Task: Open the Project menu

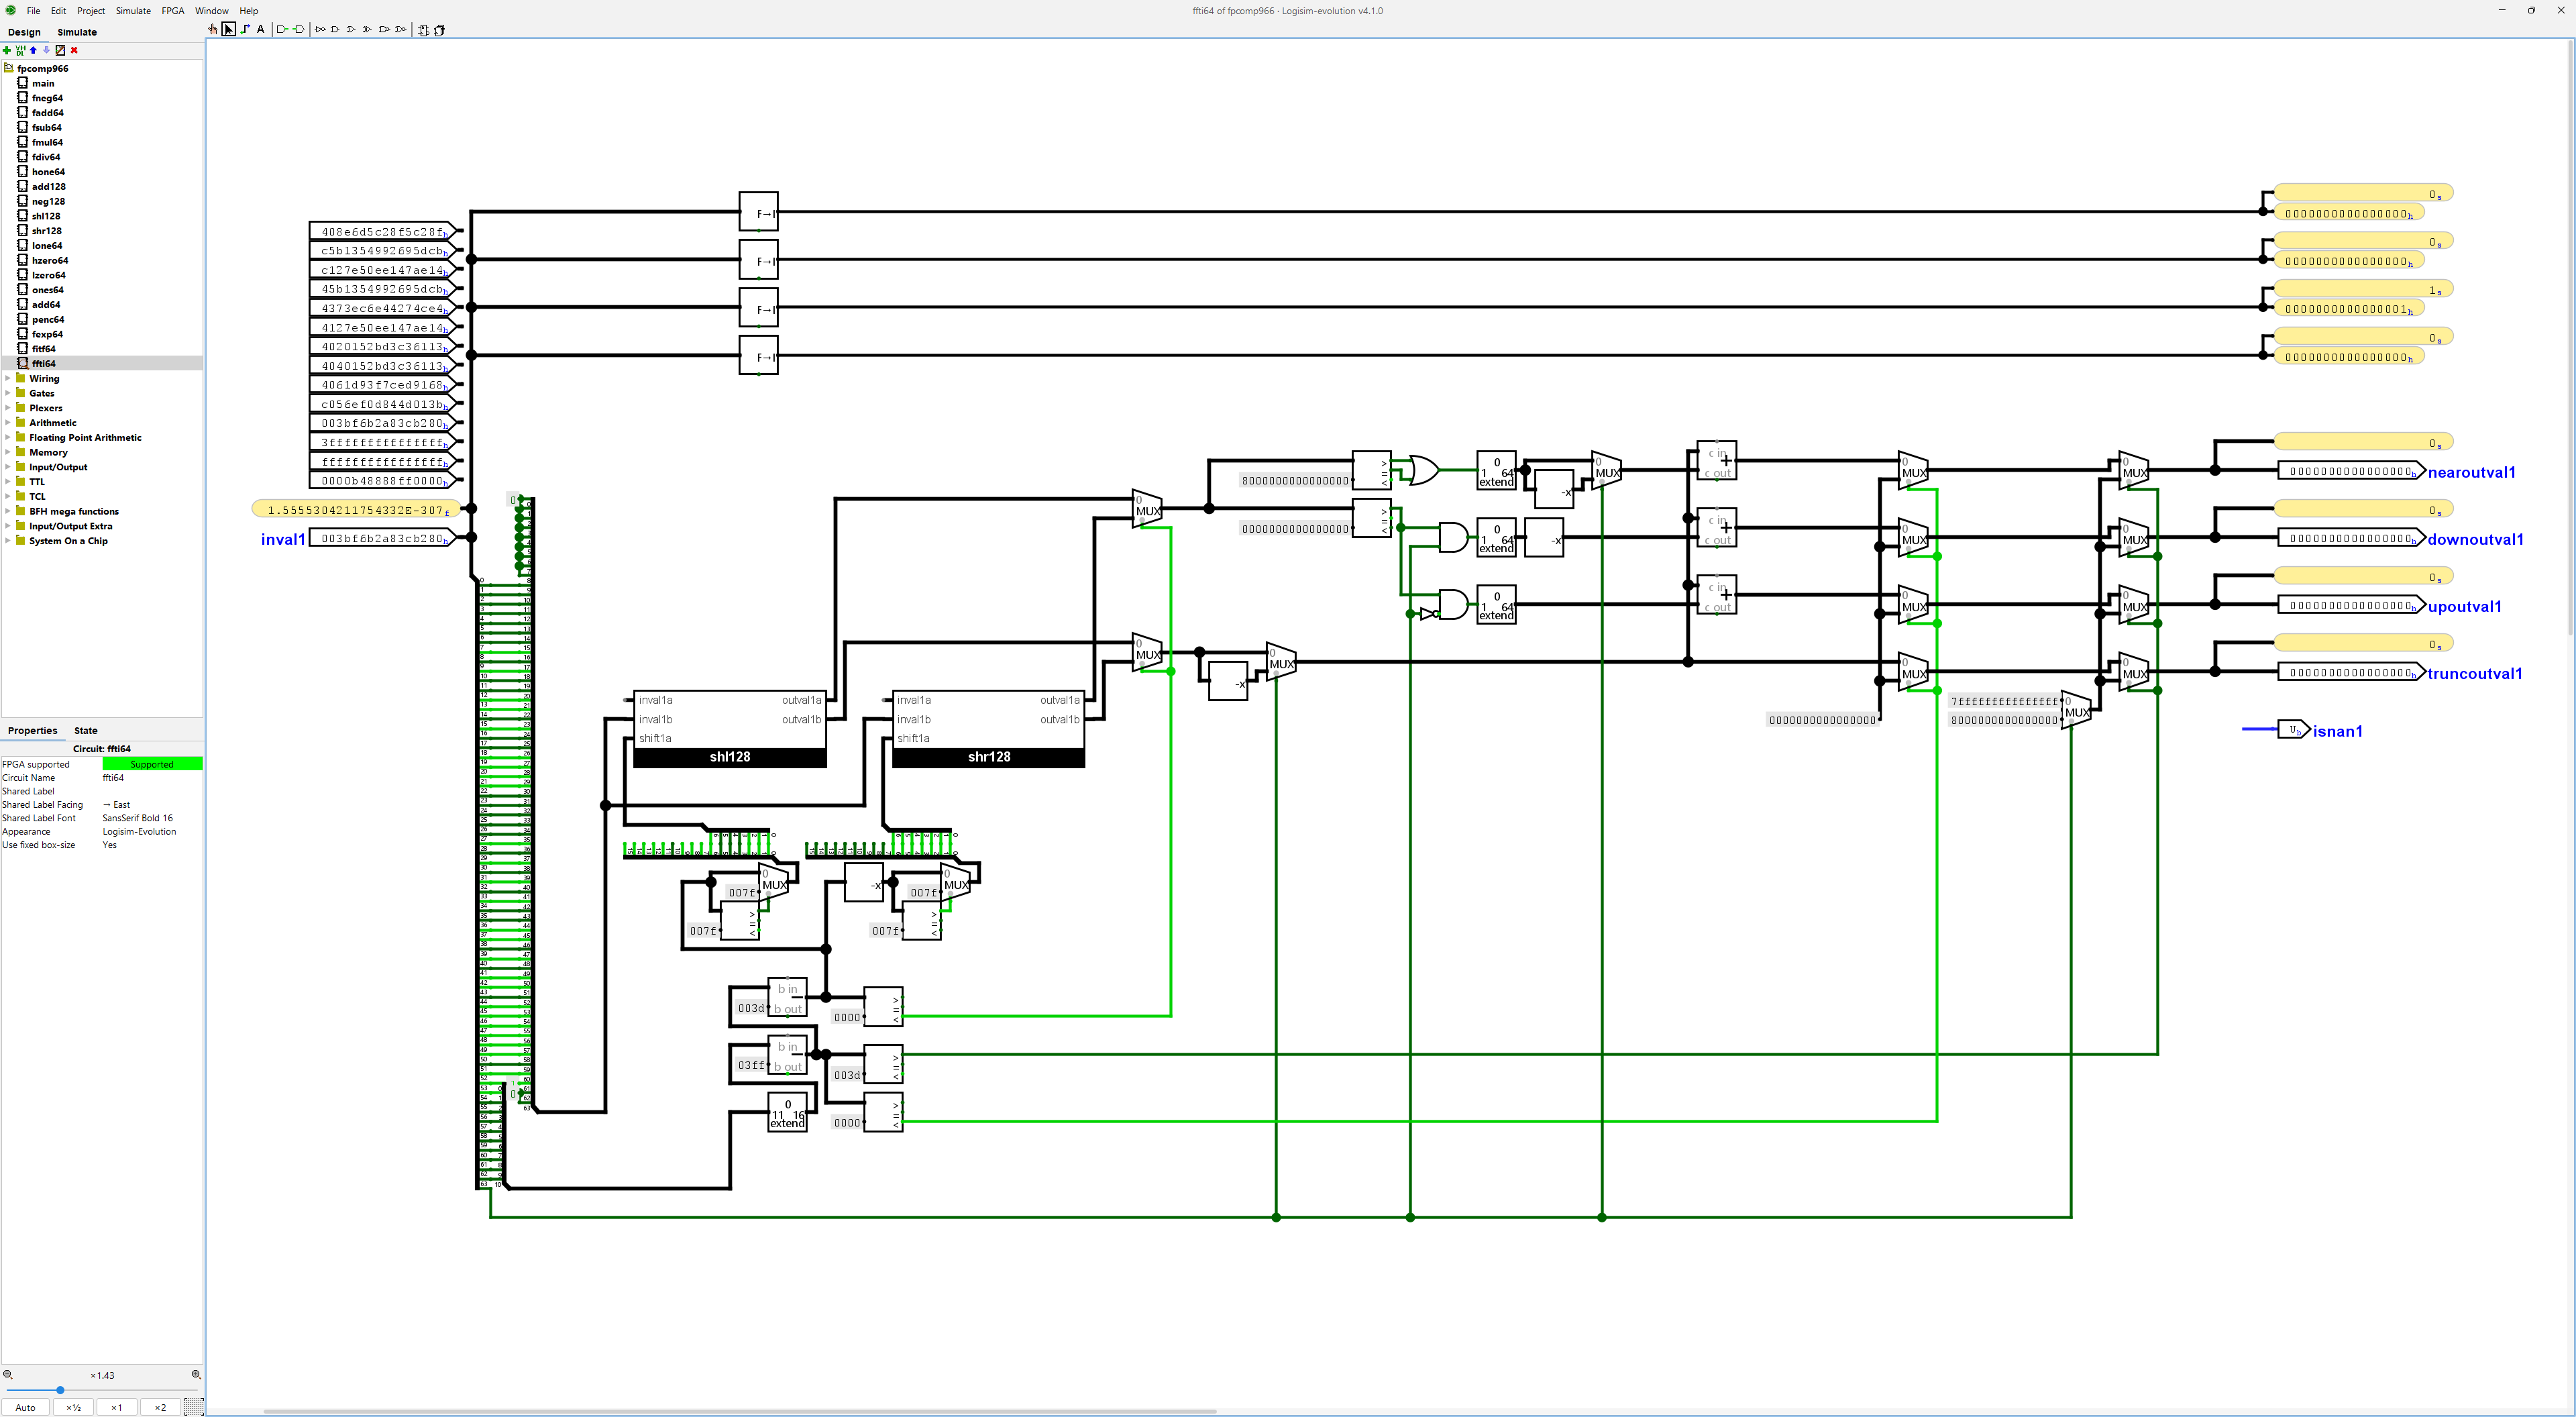Action: point(91,11)
